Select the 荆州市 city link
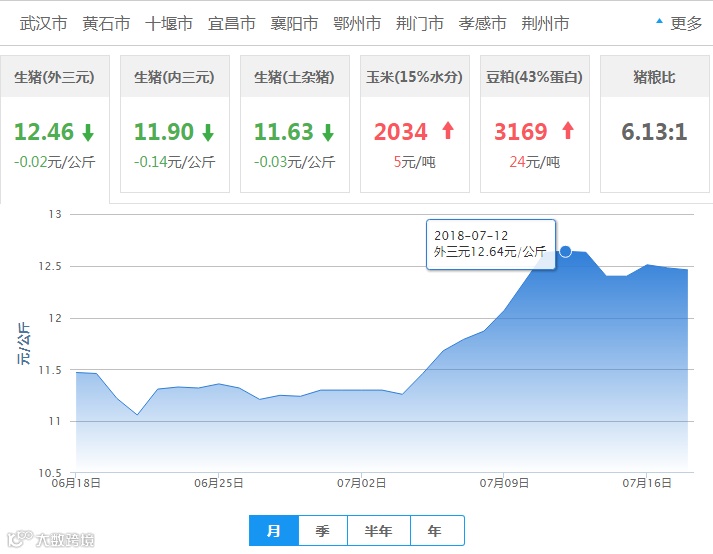 coord(545,23)
